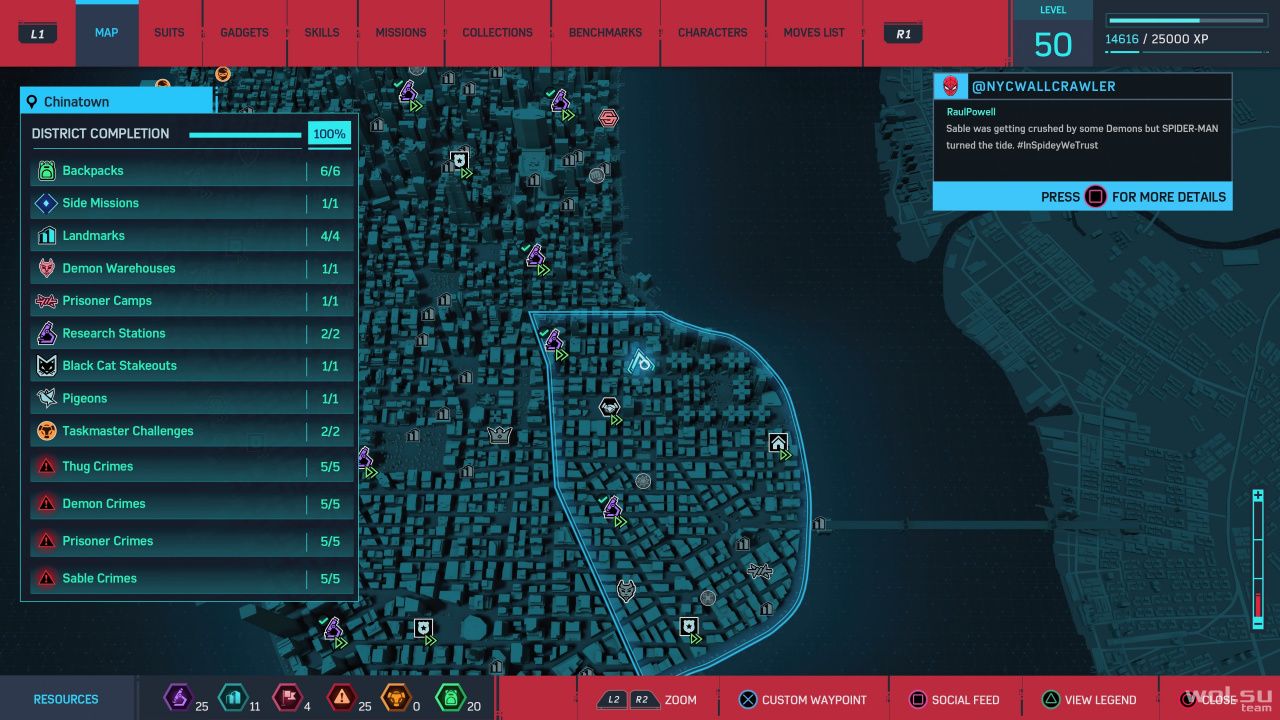Click Spider-Man's player marker on the map

point(641,360)
